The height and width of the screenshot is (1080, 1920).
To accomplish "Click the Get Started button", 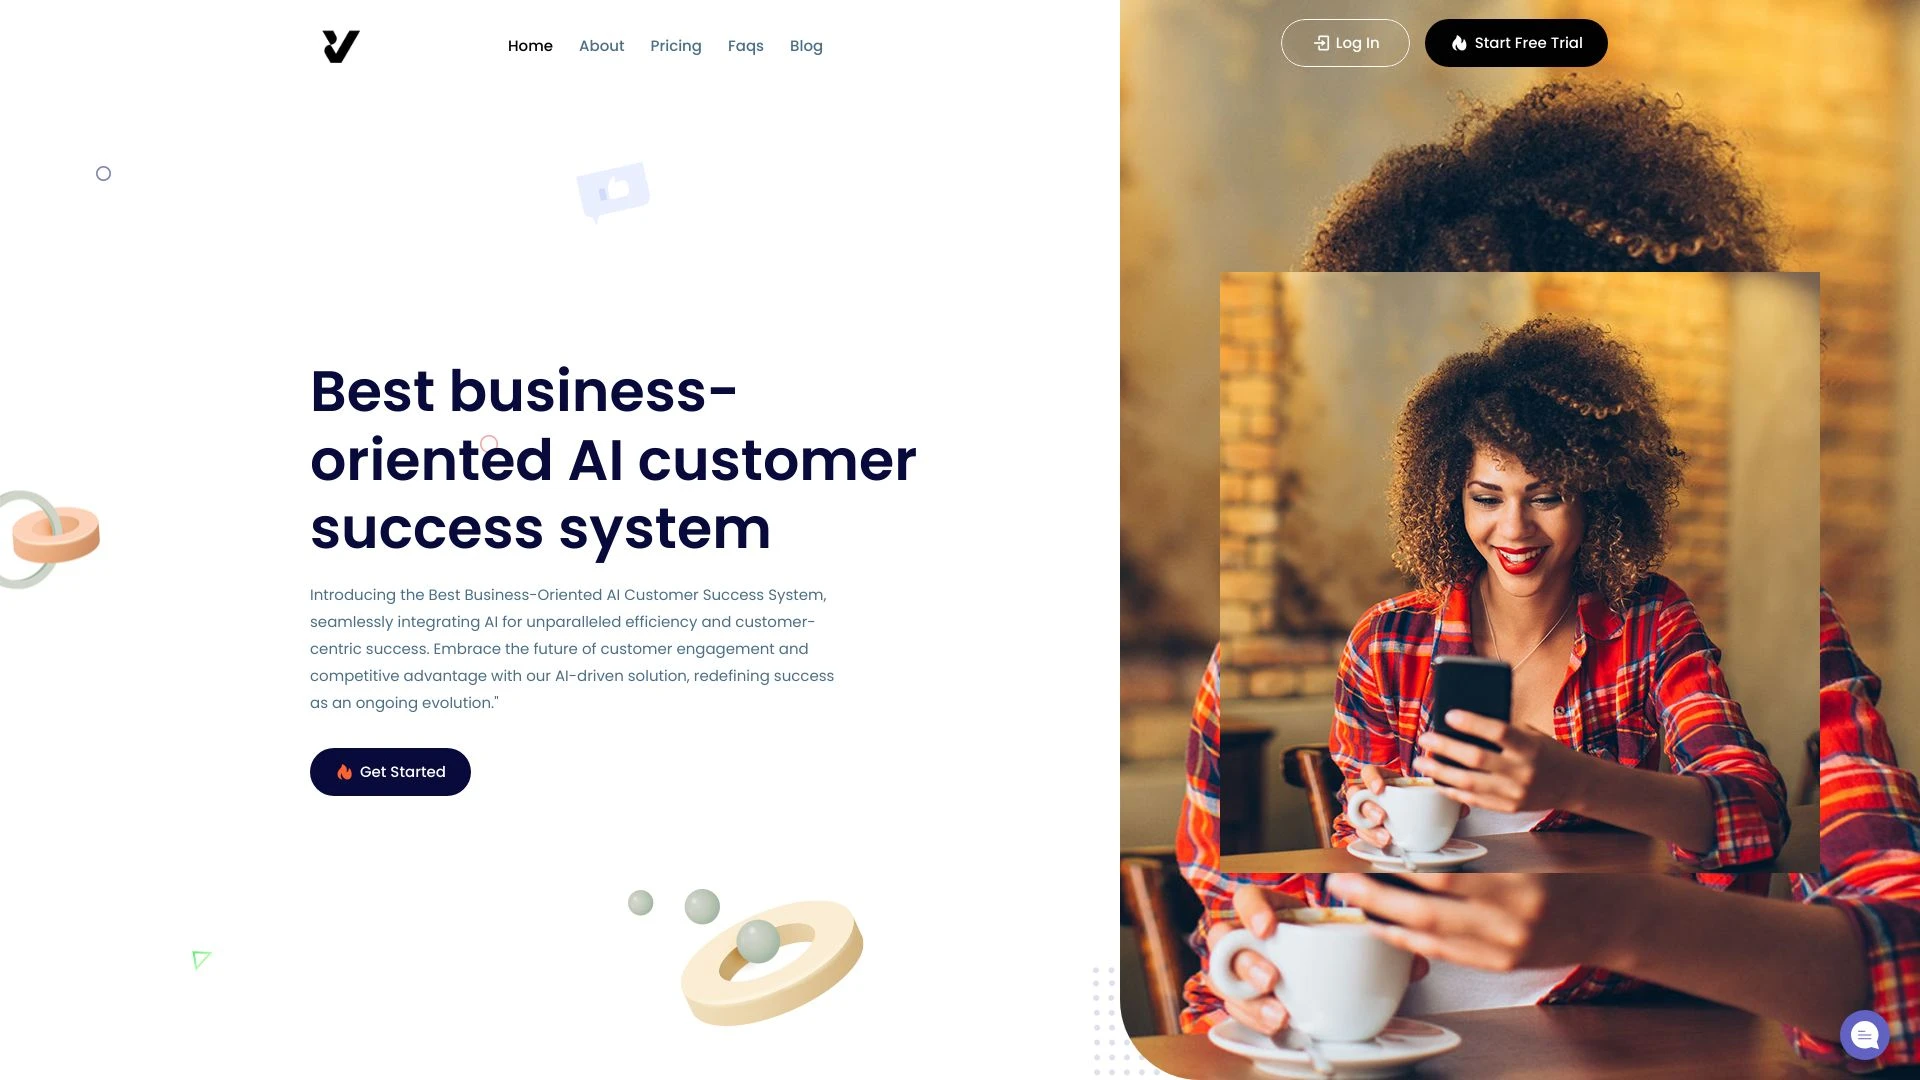I will (x=390, y=771).
